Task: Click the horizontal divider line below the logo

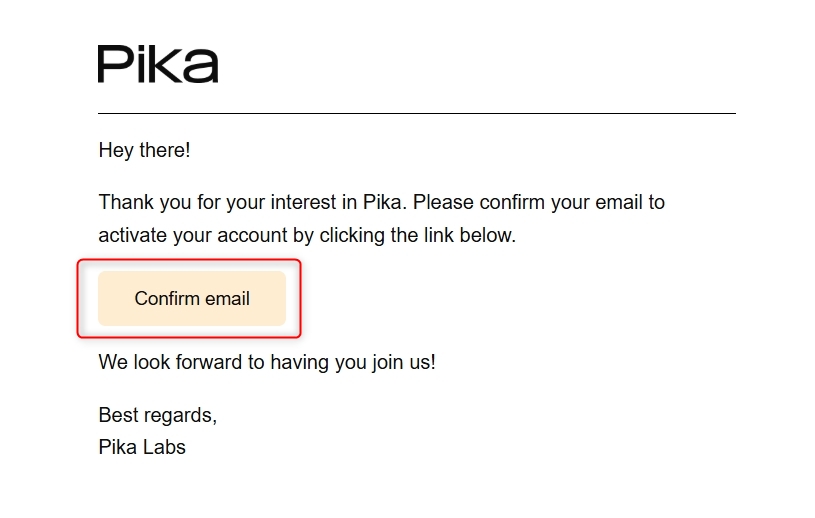Action: click(417, 113)
